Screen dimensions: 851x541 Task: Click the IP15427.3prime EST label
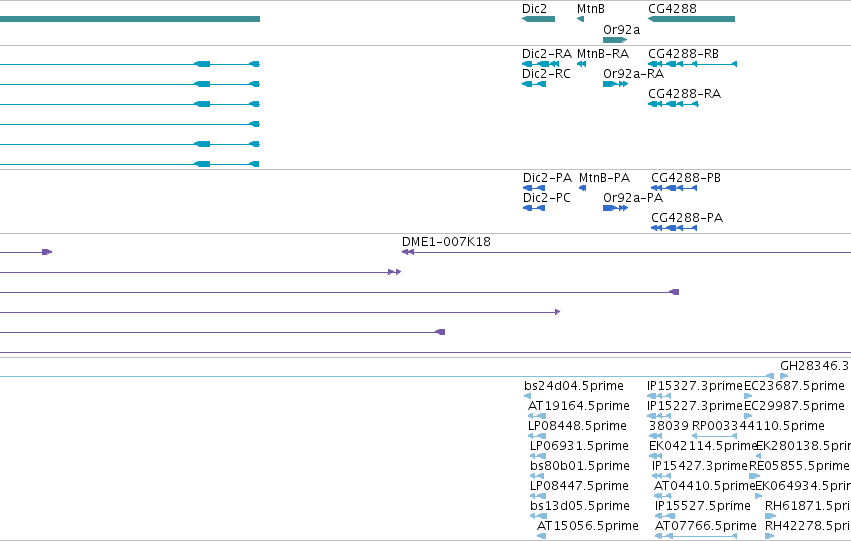pyautogui.click(x=700, y=466)
